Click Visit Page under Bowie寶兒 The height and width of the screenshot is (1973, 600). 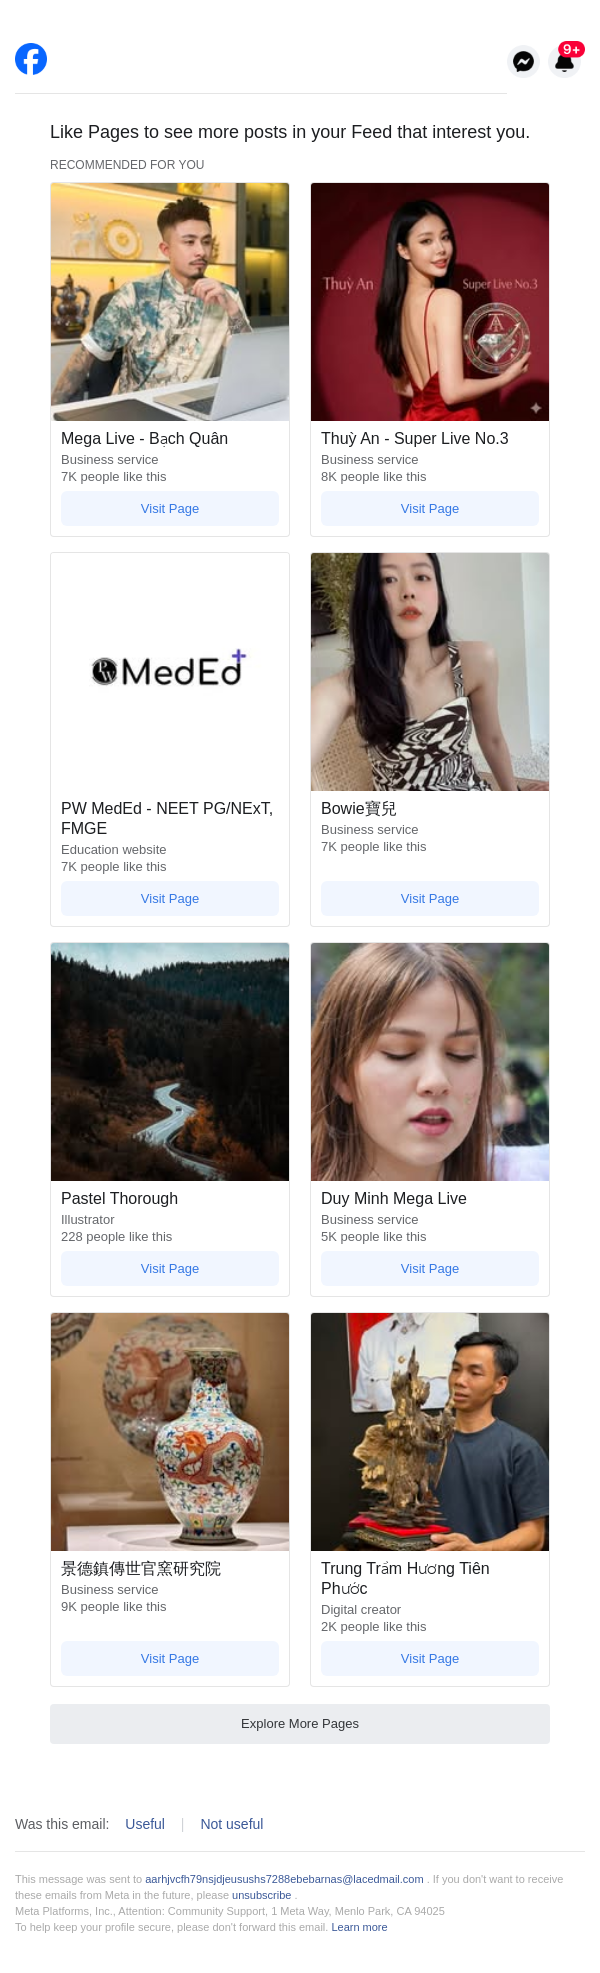[x=430, y=899]
